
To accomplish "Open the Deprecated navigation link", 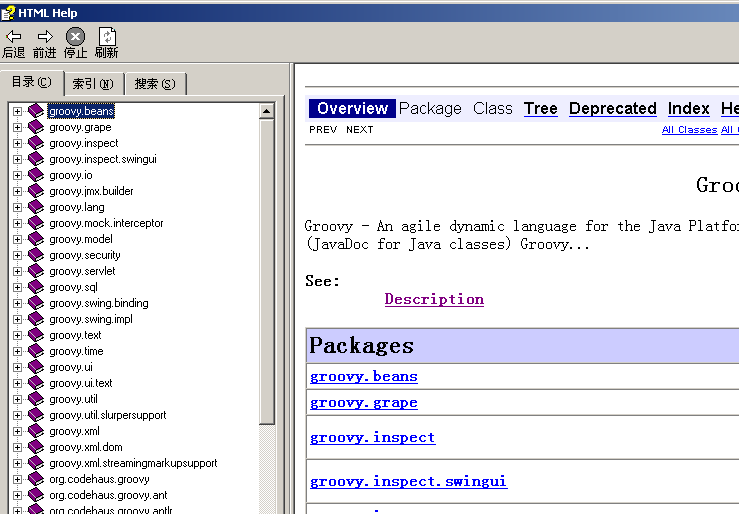I will 613,108.
